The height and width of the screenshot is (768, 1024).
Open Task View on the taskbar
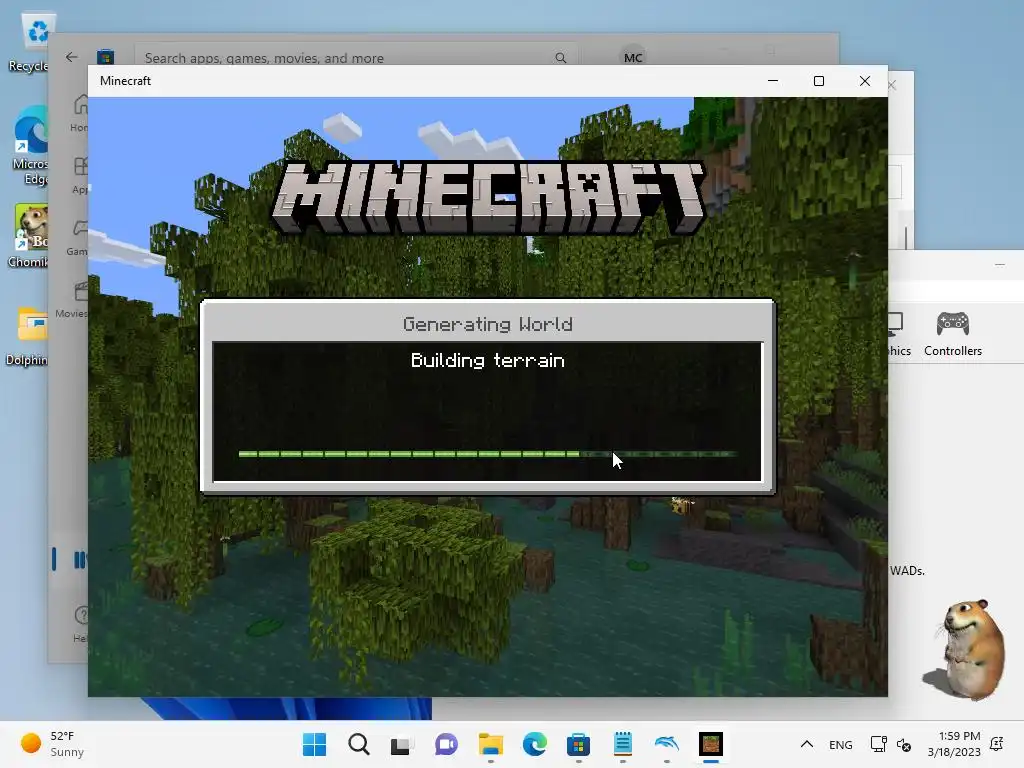click(x=402, y=744)
